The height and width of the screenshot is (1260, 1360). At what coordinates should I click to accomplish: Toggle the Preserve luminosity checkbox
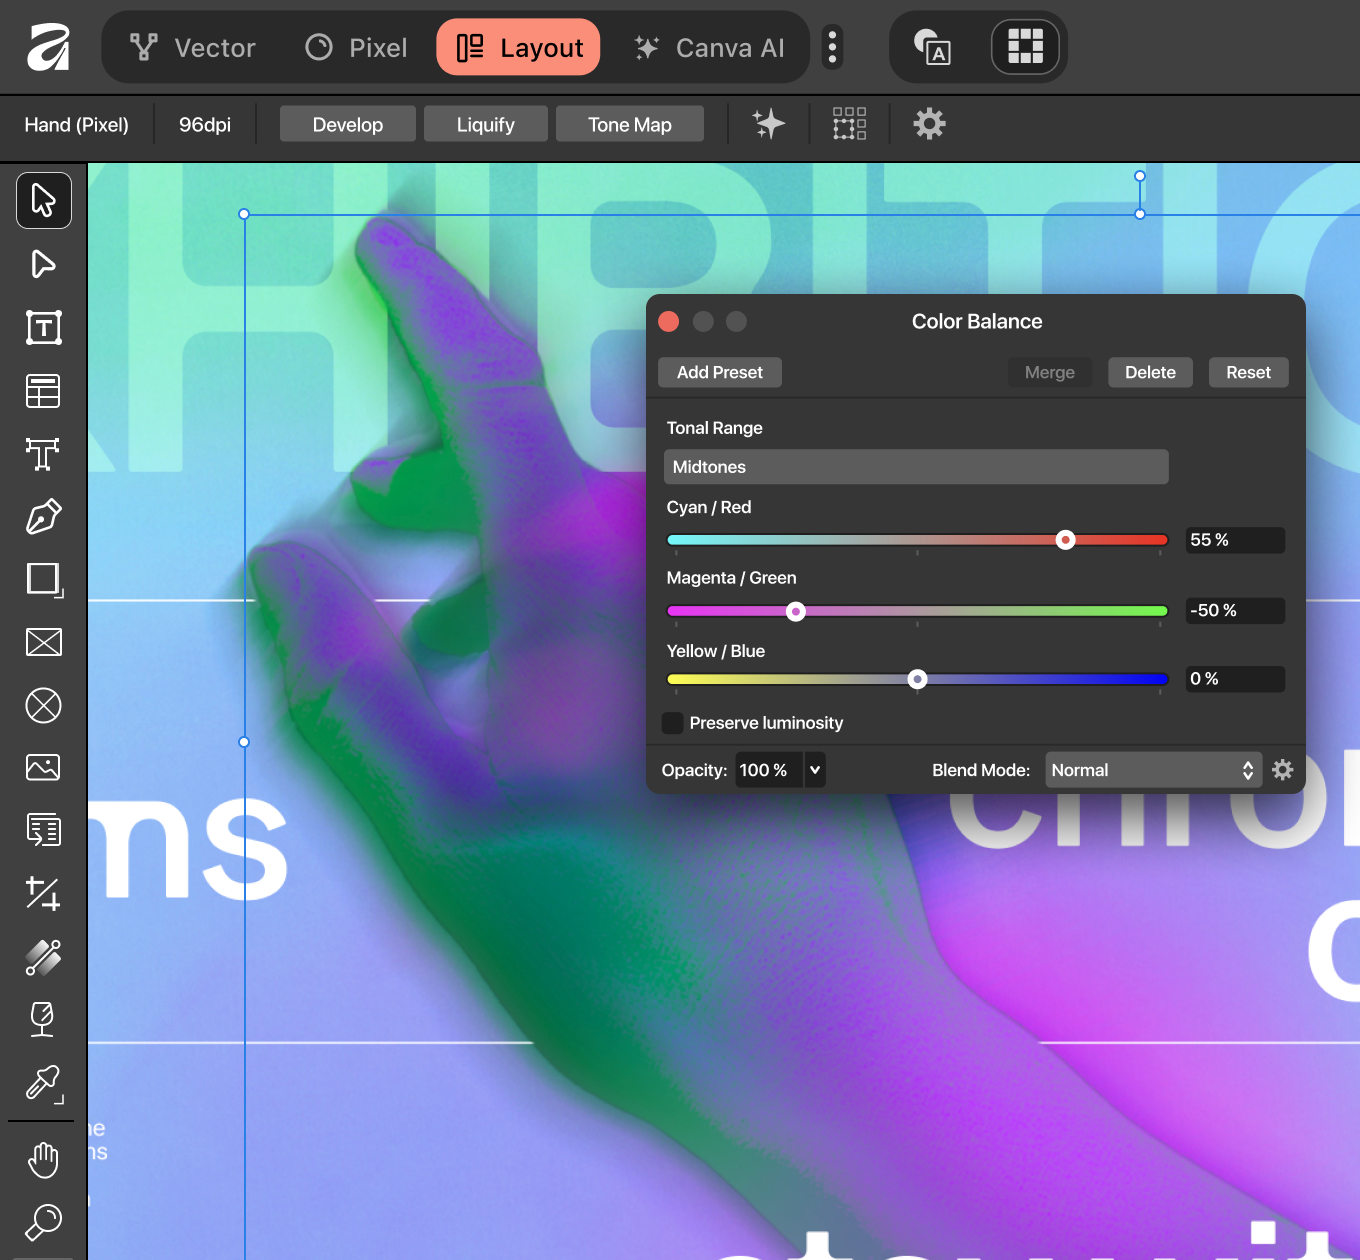673,723
